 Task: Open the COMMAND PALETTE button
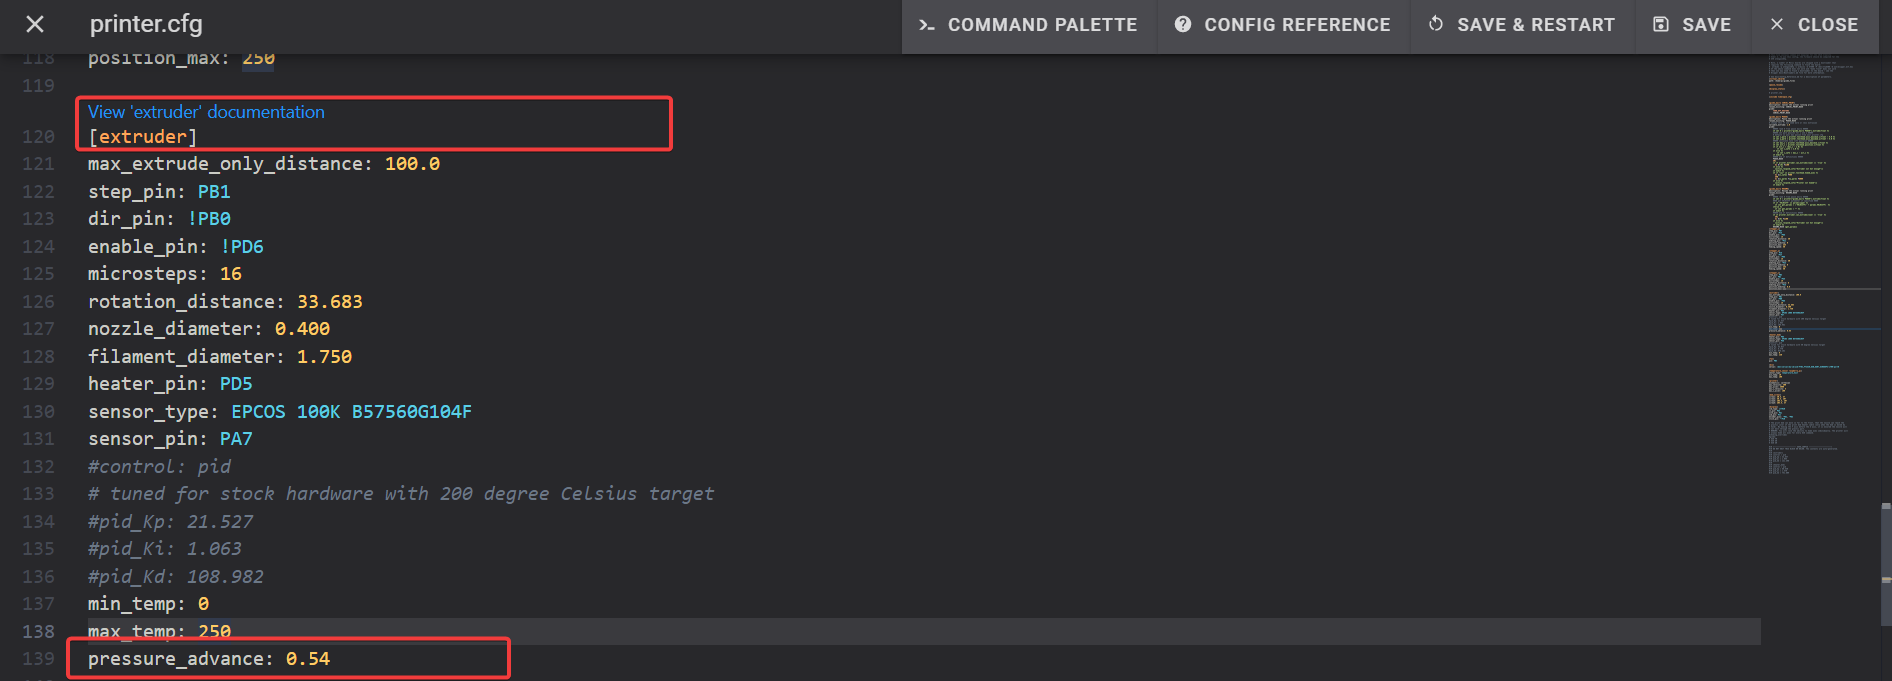tap(1029, 25)
